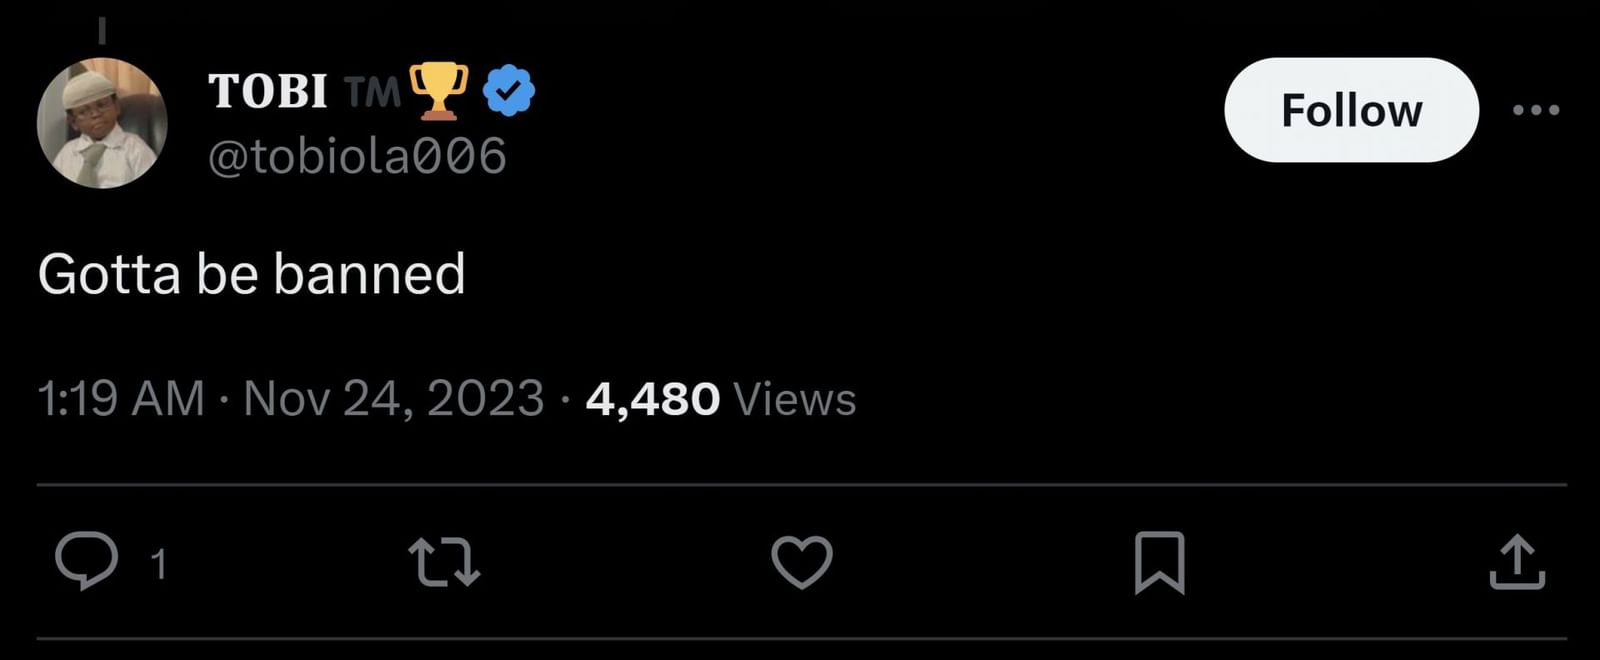Open the @tobiola006 handle link
Image resolution: width=1600 pixels, height=660 pixels.
pyautogui.click(x=357, y=157)
